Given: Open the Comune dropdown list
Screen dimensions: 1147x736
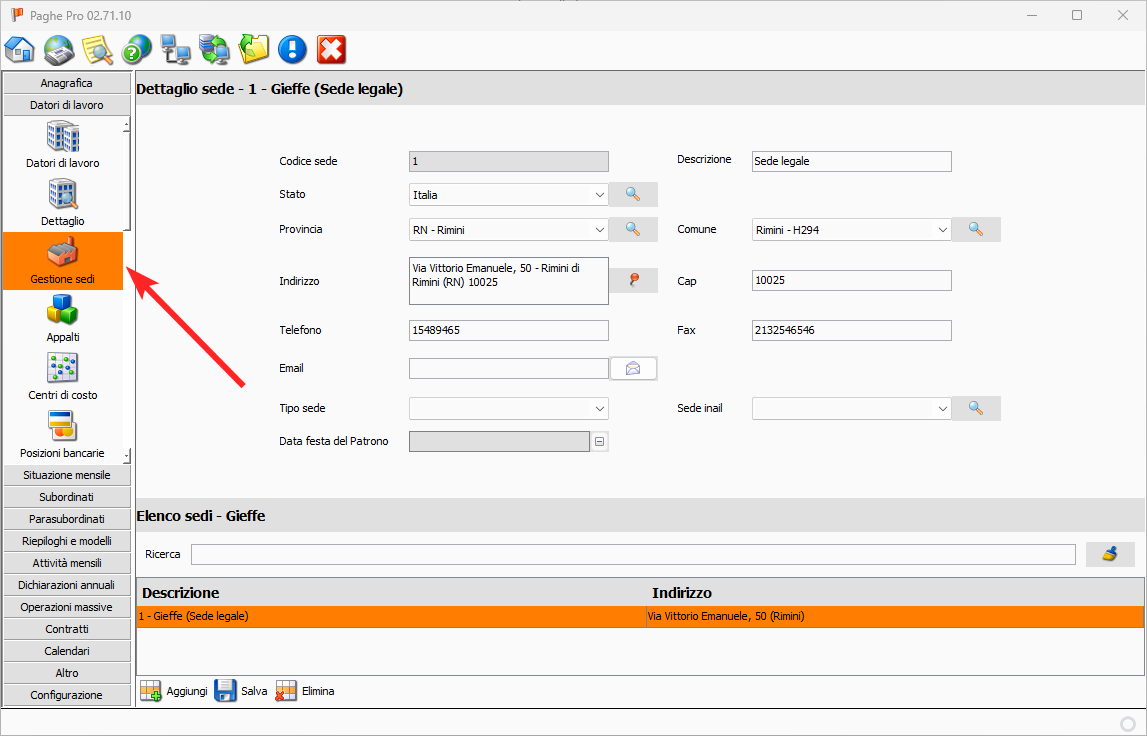Looking at the screenshot, I should tap(941, 230).
